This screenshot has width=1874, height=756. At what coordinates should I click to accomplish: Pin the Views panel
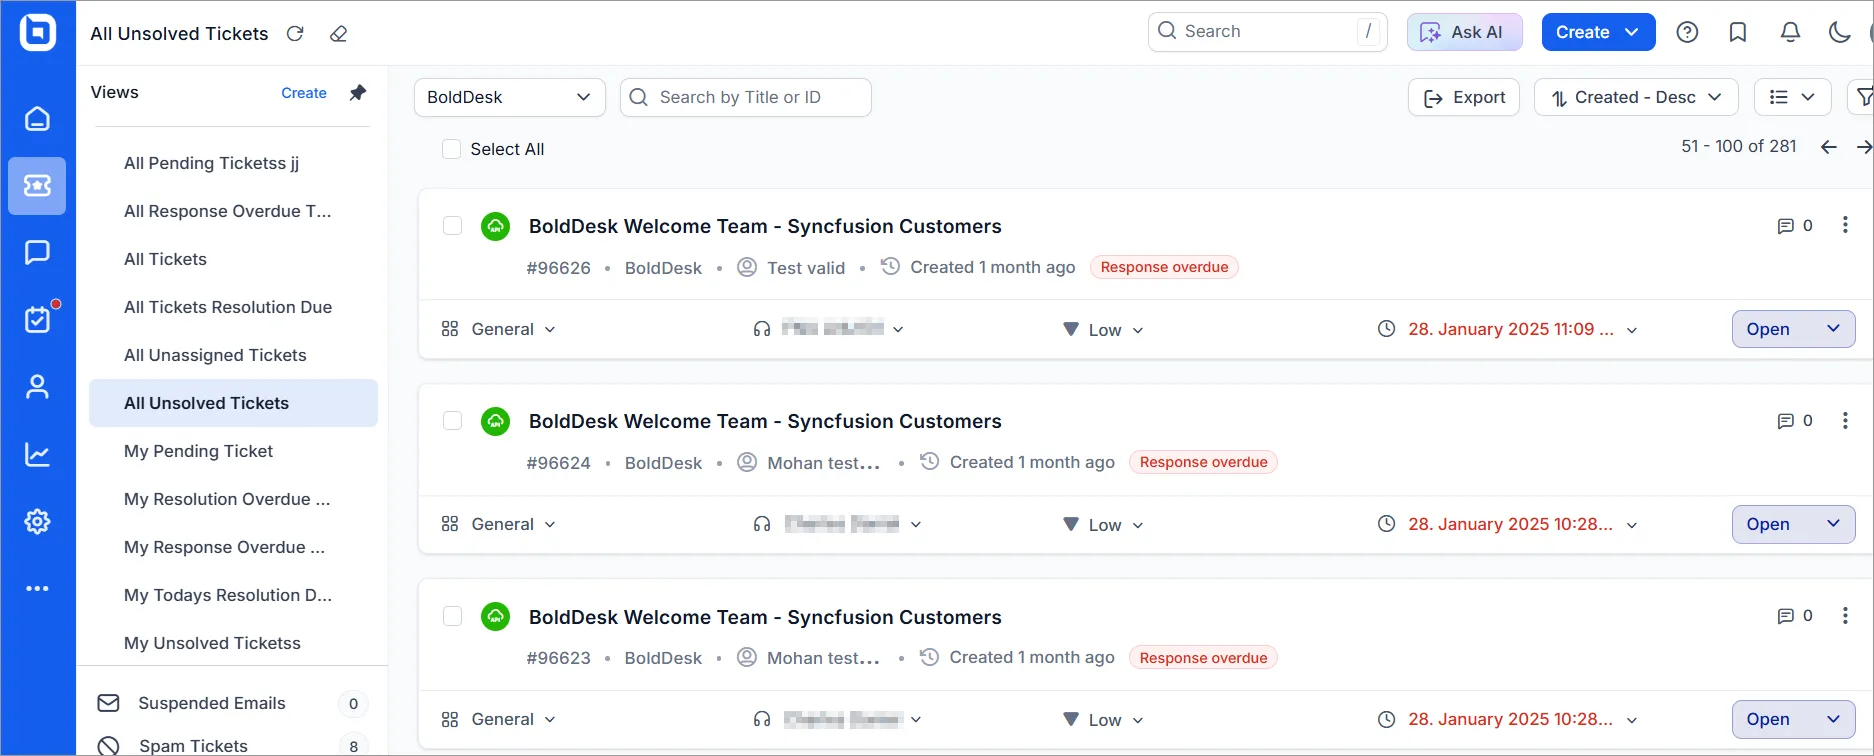(357, 93)
